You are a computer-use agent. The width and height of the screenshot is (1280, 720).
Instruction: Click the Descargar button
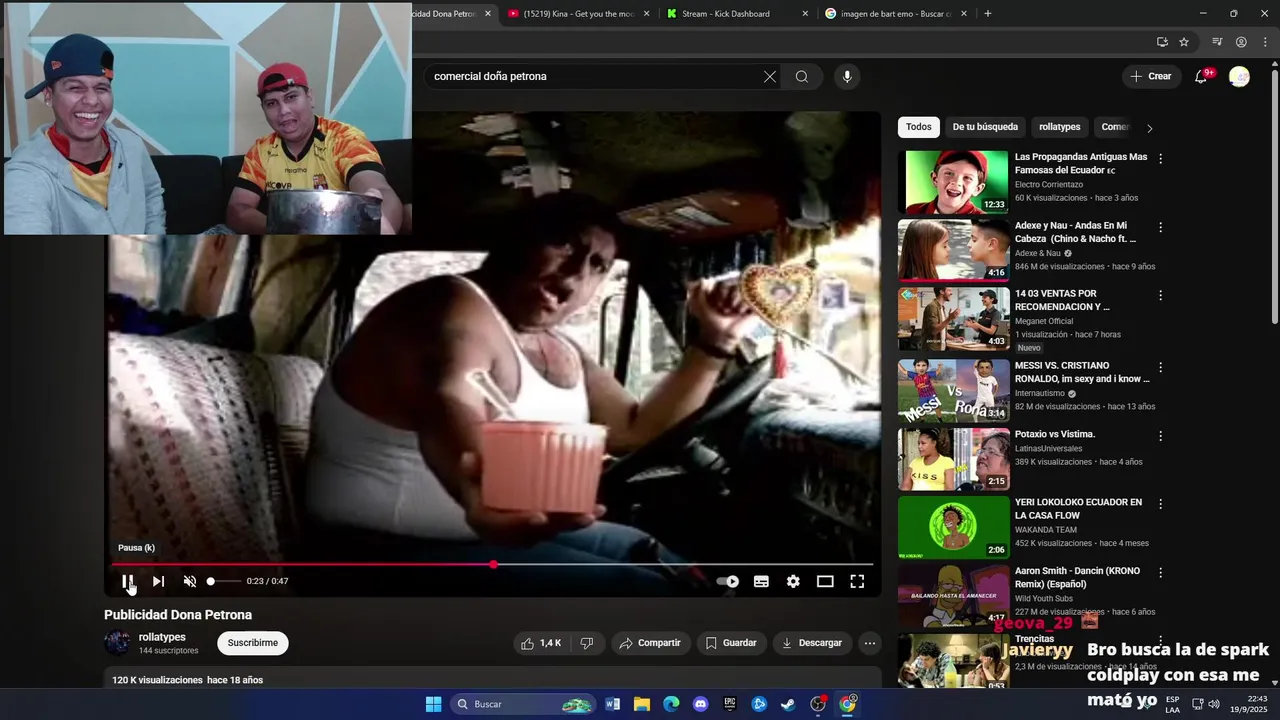812,643
